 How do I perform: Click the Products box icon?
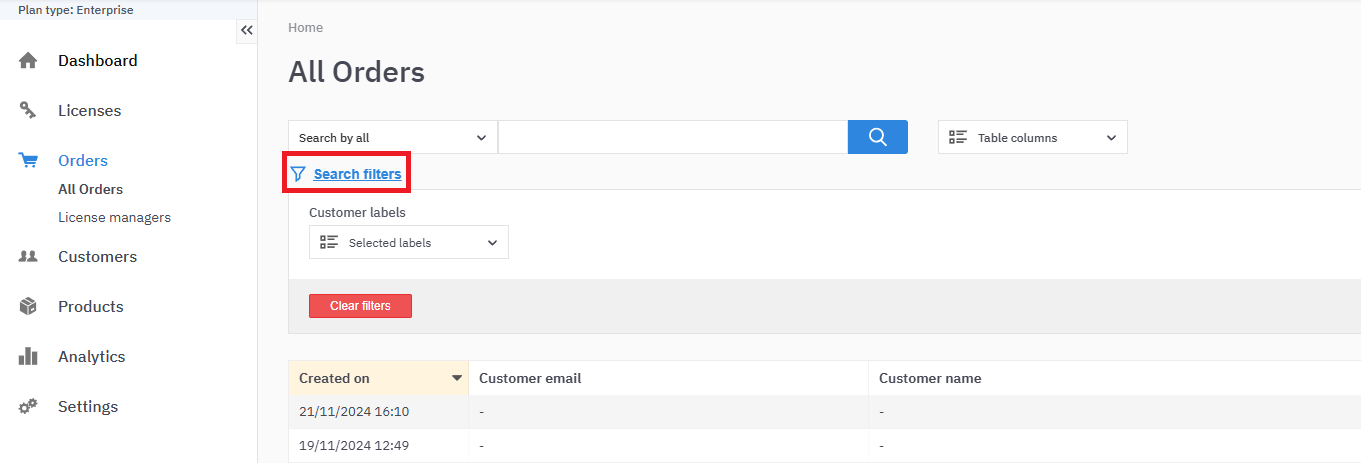(x=28, y=307)
